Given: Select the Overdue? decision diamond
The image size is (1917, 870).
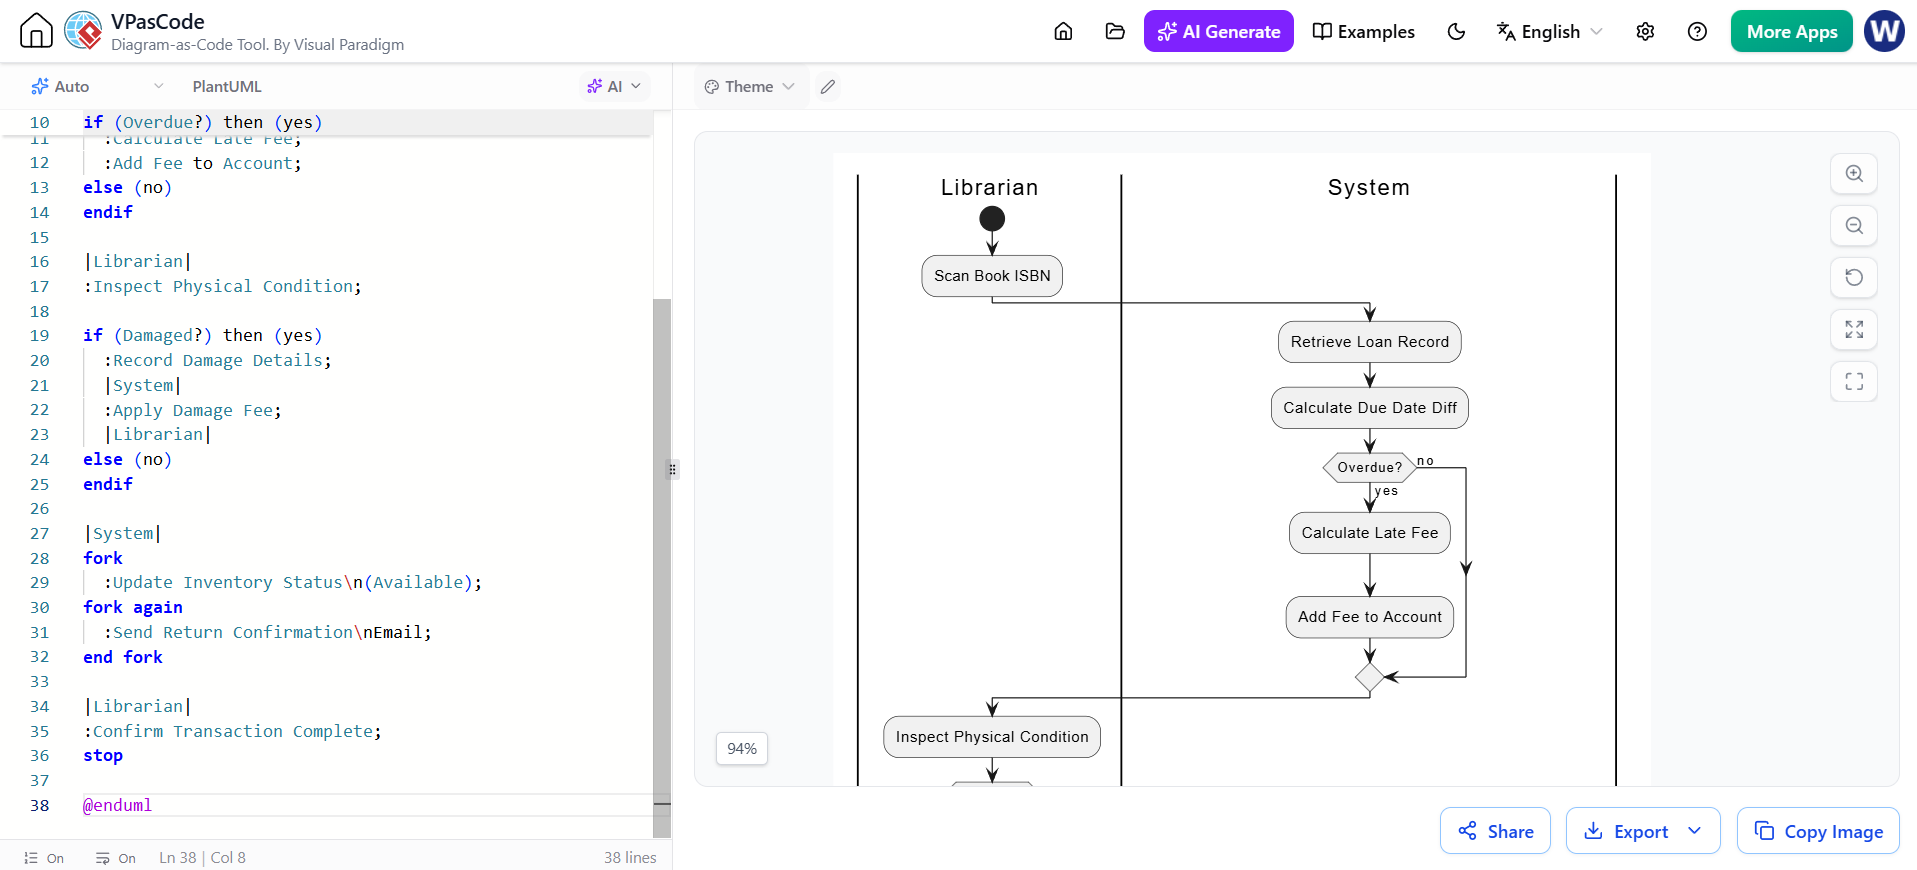Looking at the screenshot, I should [1369, 467].
